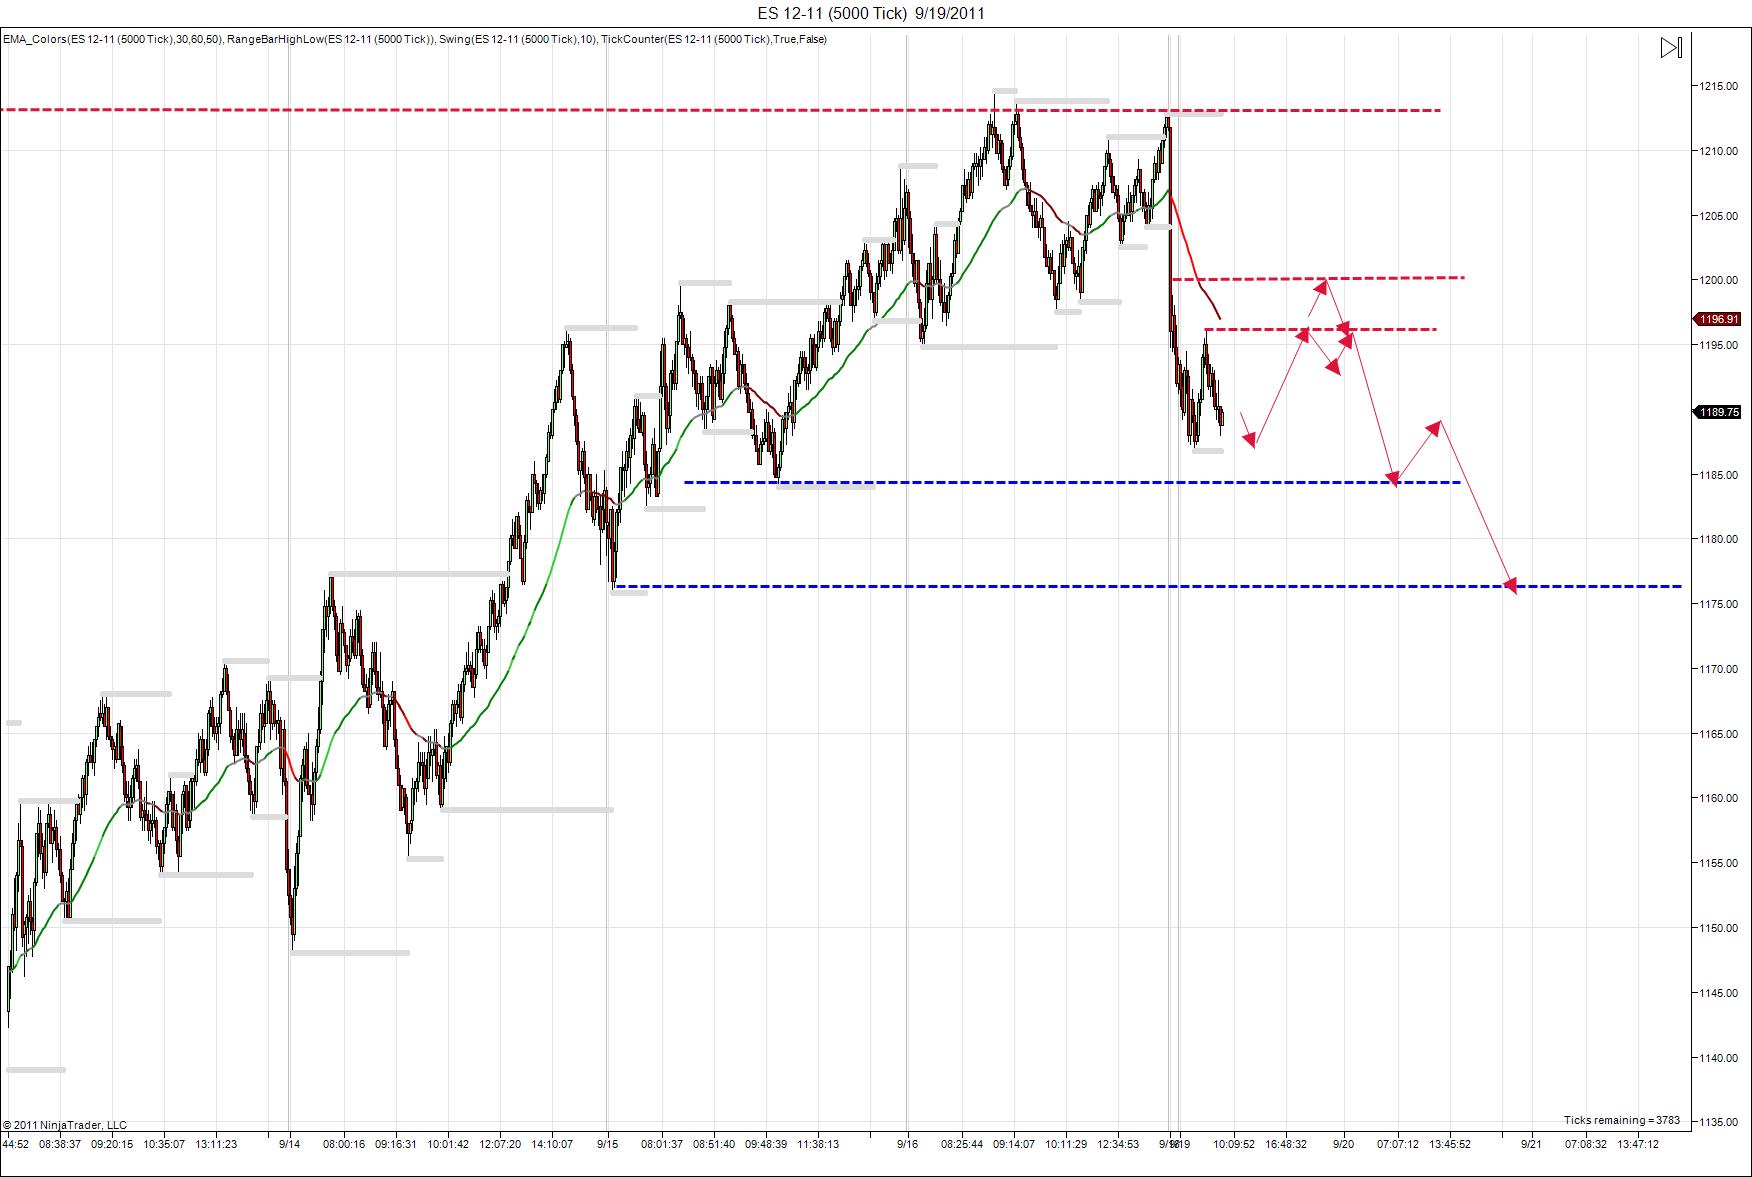Click the 1215.00 price axis label

[1718, 86]
